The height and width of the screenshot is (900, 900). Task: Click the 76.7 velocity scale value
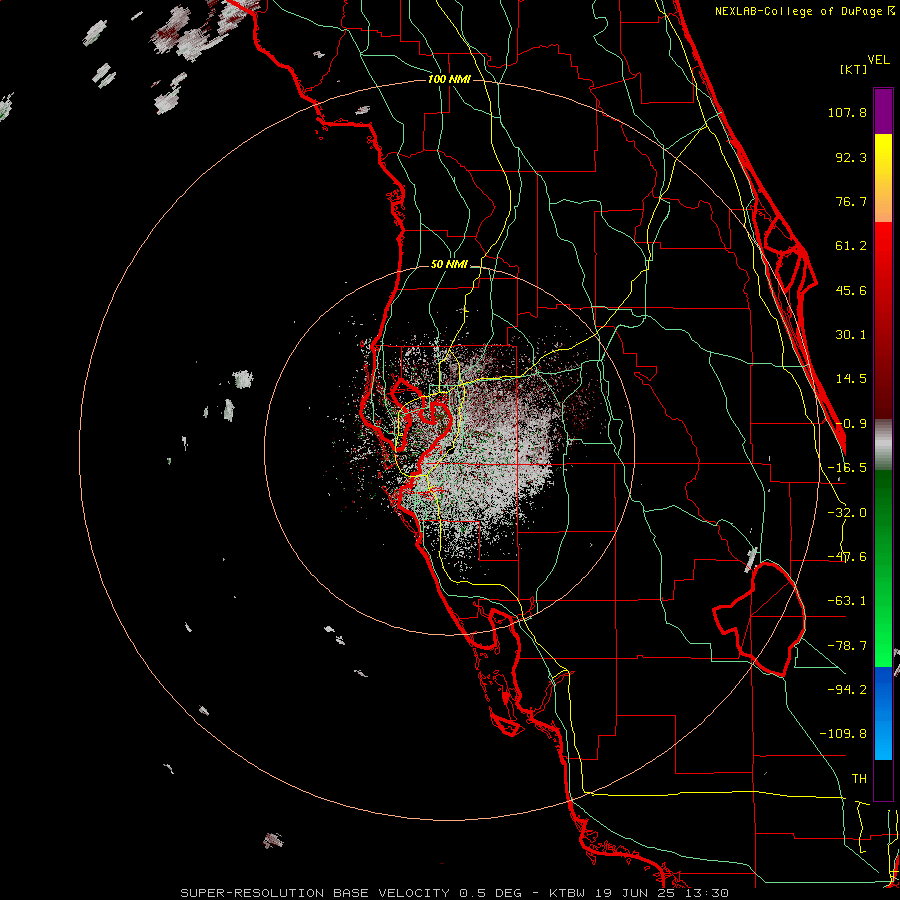(x=851, y=201)
